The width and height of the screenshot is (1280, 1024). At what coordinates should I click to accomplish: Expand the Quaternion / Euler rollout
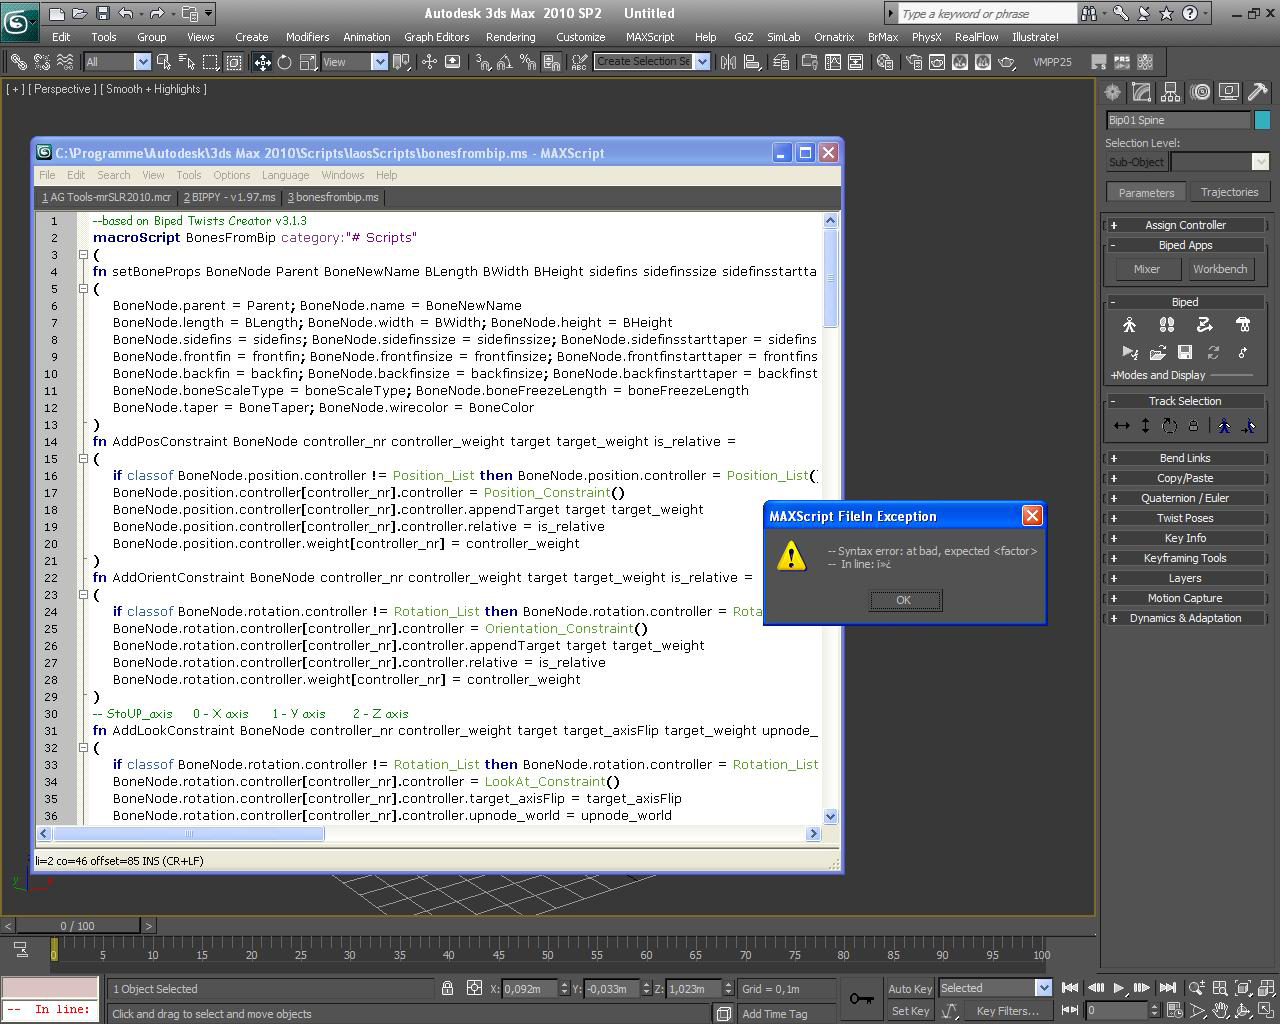[x=1185, y=498]
